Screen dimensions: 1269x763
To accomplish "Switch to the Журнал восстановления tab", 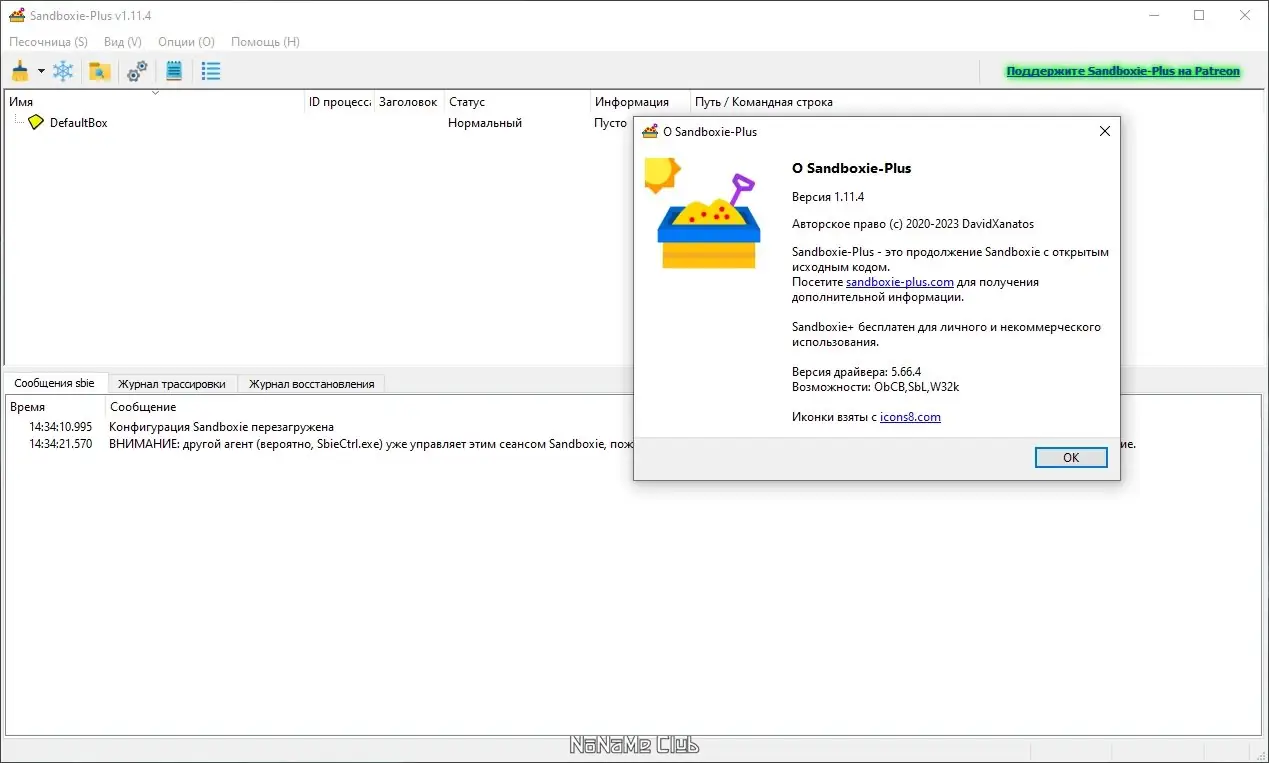I will pyautogui.click(x=312, y=384).
